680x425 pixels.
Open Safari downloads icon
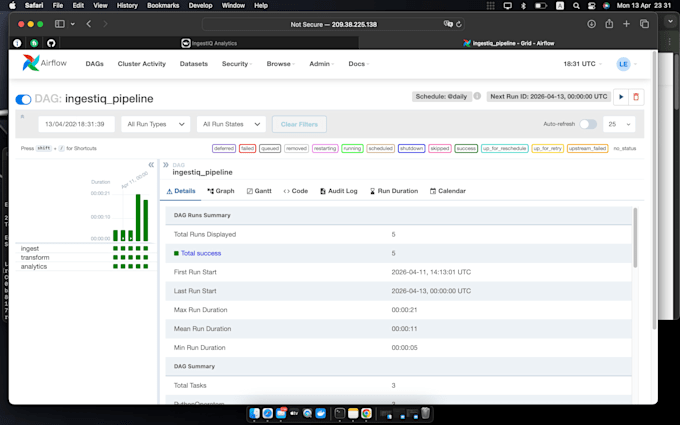click(x=591, y=24)
